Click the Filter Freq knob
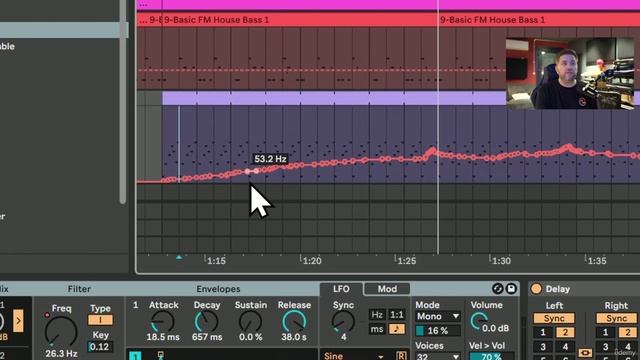640x360 pixels. click(61, 331)
